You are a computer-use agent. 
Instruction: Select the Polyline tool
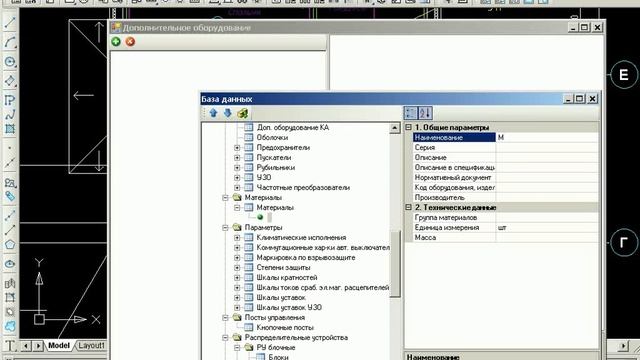pos(10,100)
